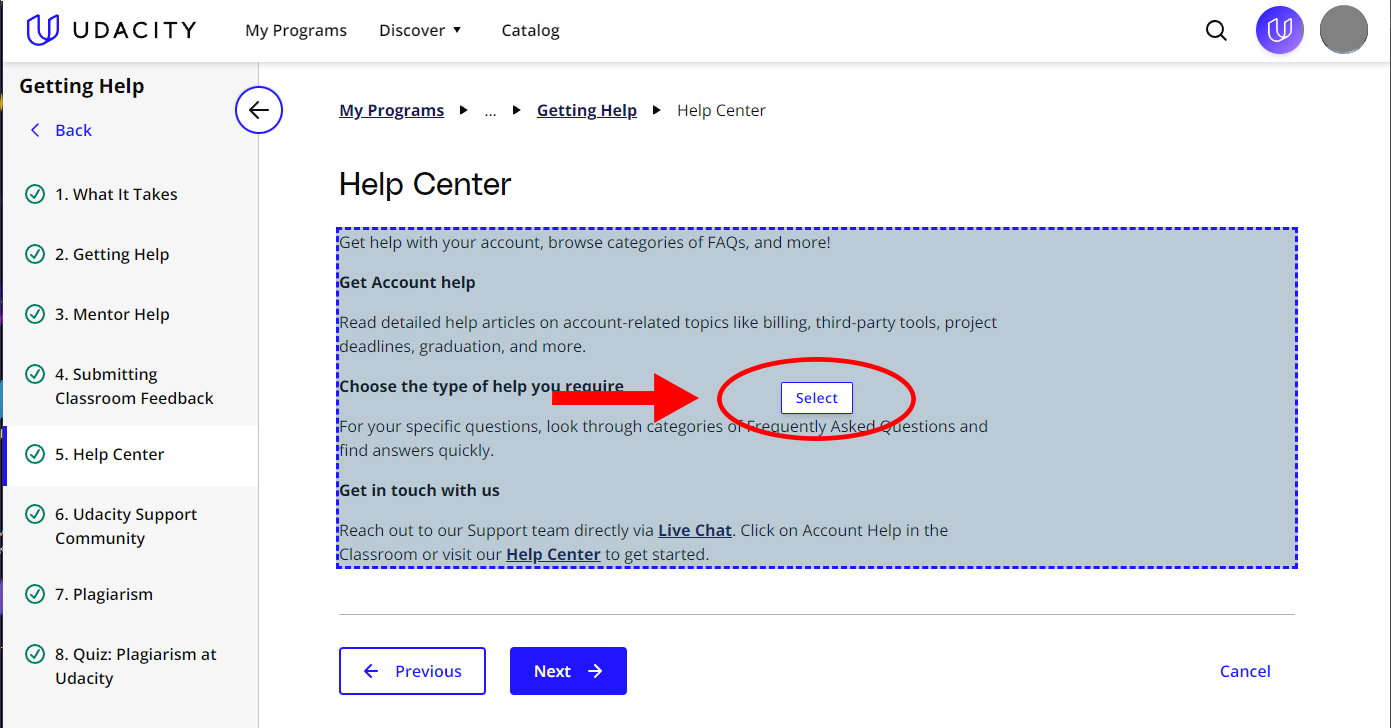Go to the Previous page
Screen dimensions: 1391x728
point(412,671)
